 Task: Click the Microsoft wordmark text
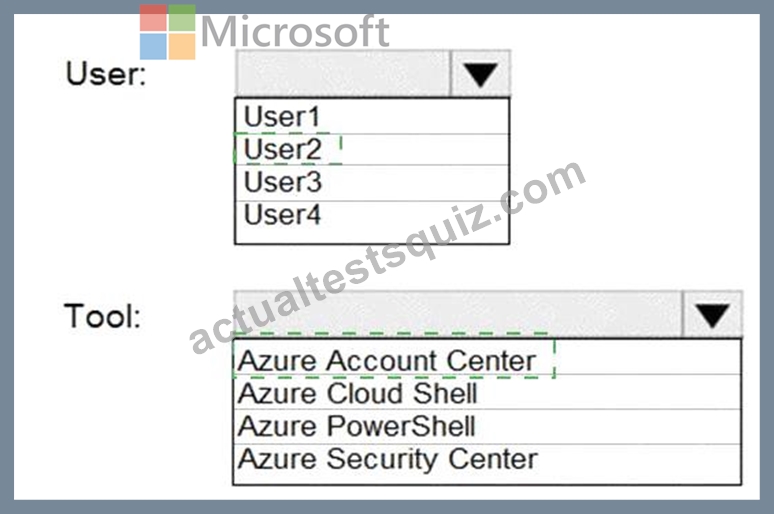[x=295, y=32]
